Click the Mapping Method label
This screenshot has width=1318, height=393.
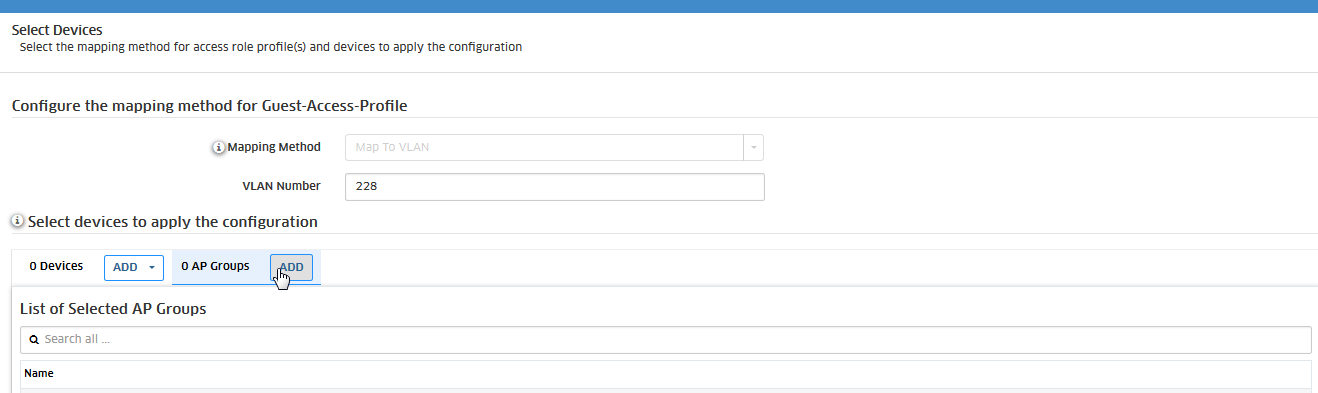pos(274,147)
